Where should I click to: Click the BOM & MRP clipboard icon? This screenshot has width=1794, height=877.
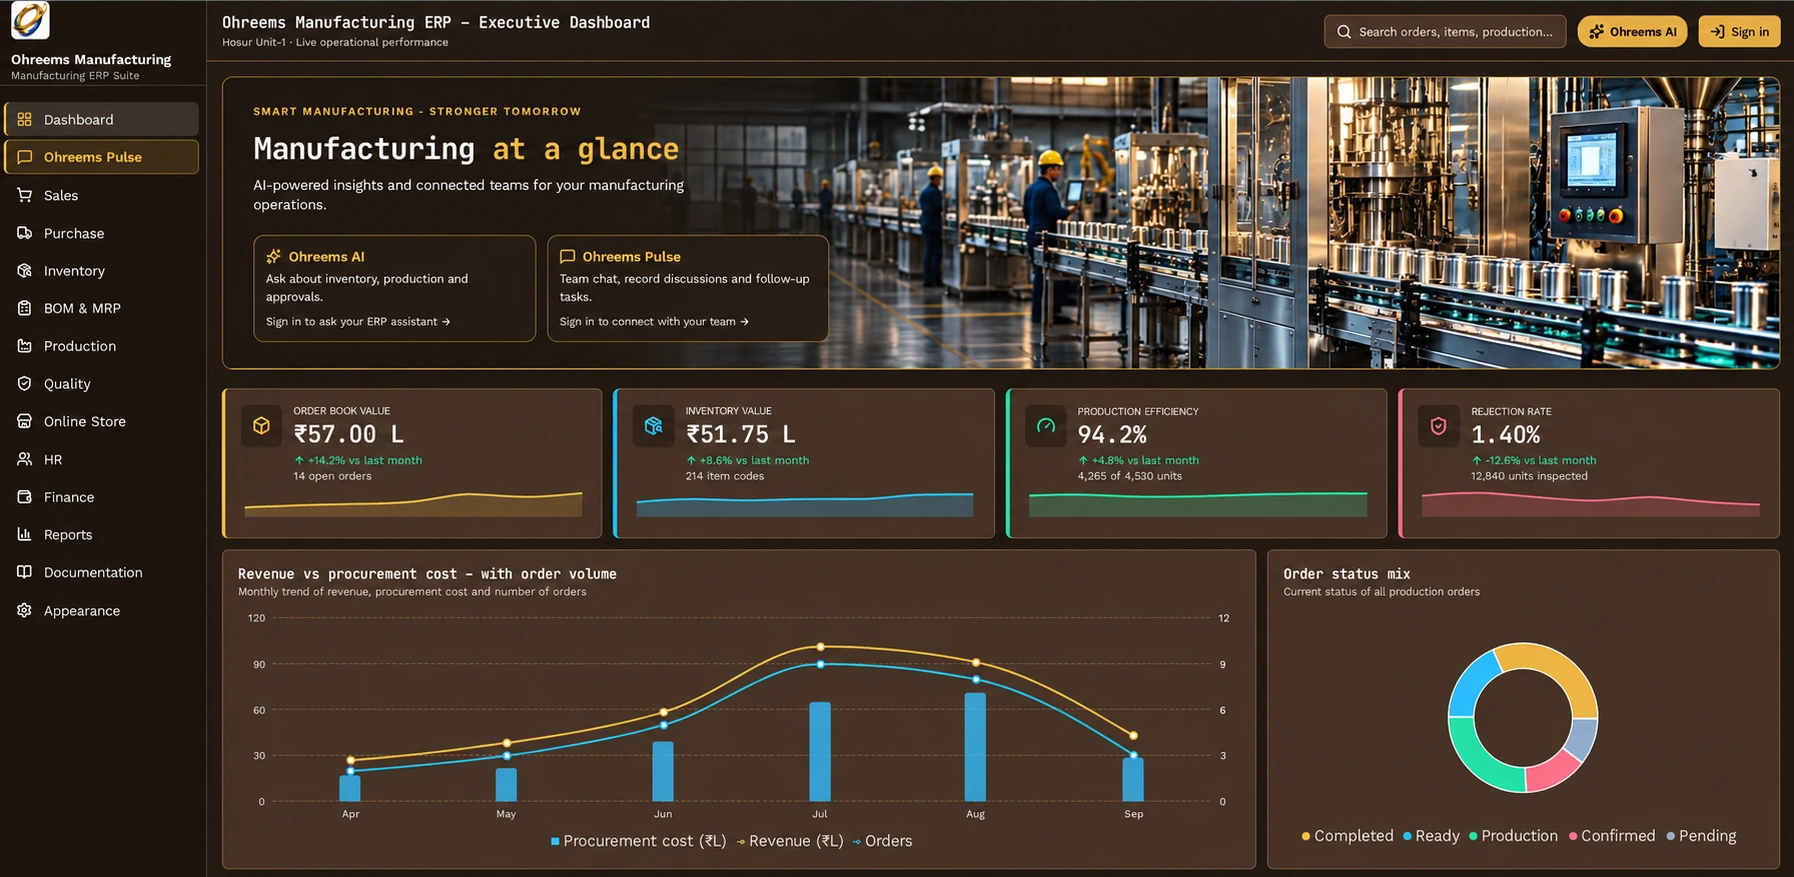tap(25, 308)
